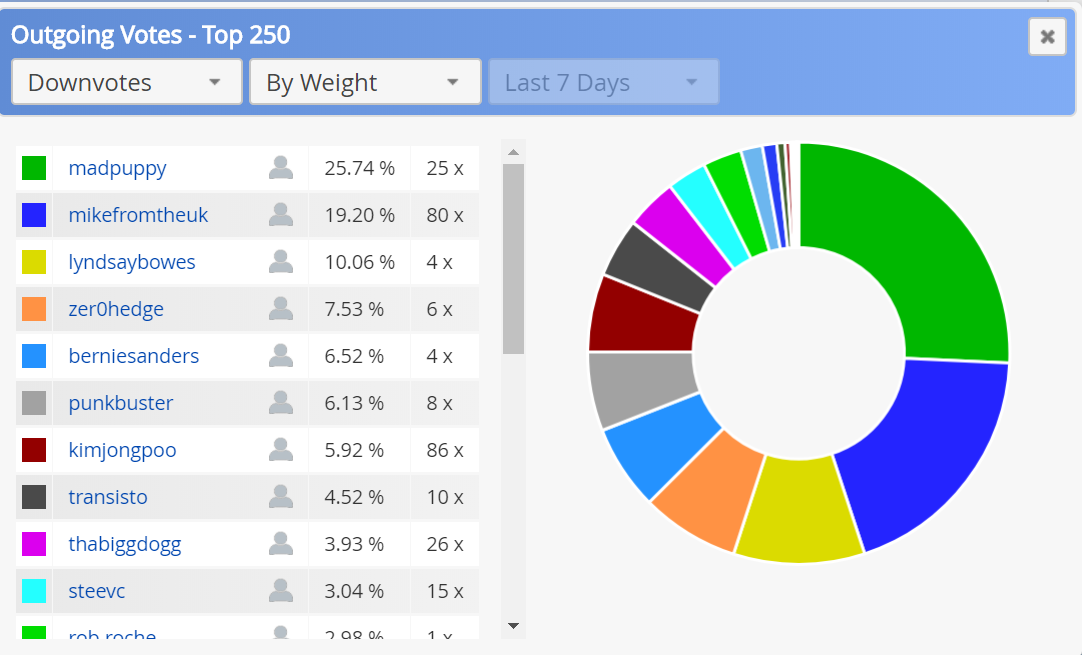The width and height of the screenshot is (1082, 655).
Task: Click the scroll up arrow of the list
Action: [x=513, y=152]
